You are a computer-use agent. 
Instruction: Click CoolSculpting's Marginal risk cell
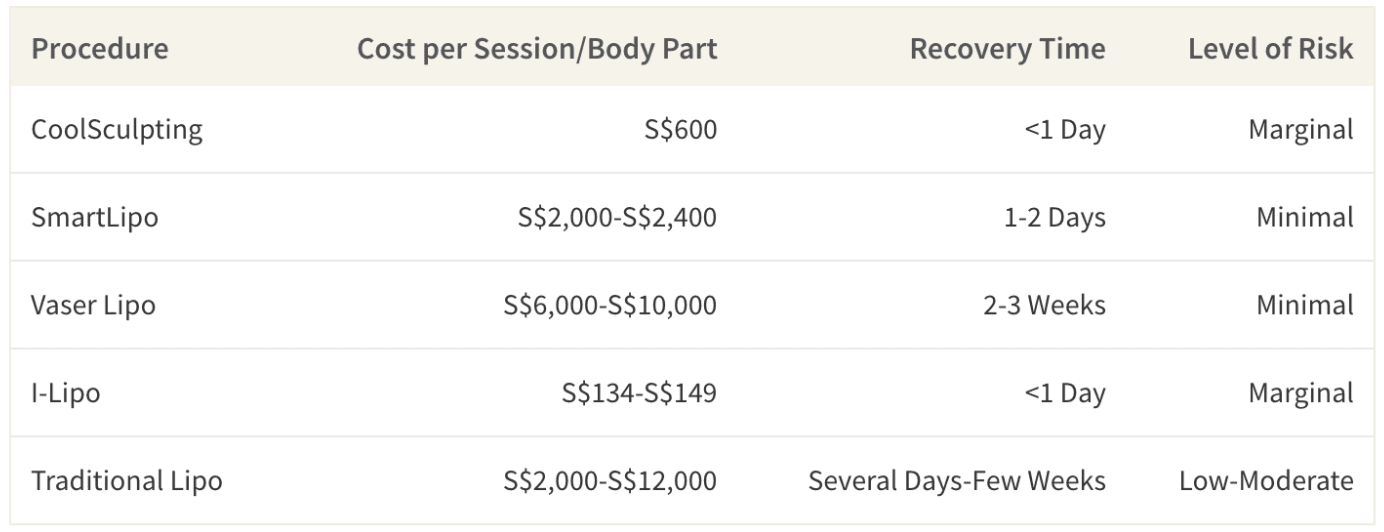point(1301,130)
